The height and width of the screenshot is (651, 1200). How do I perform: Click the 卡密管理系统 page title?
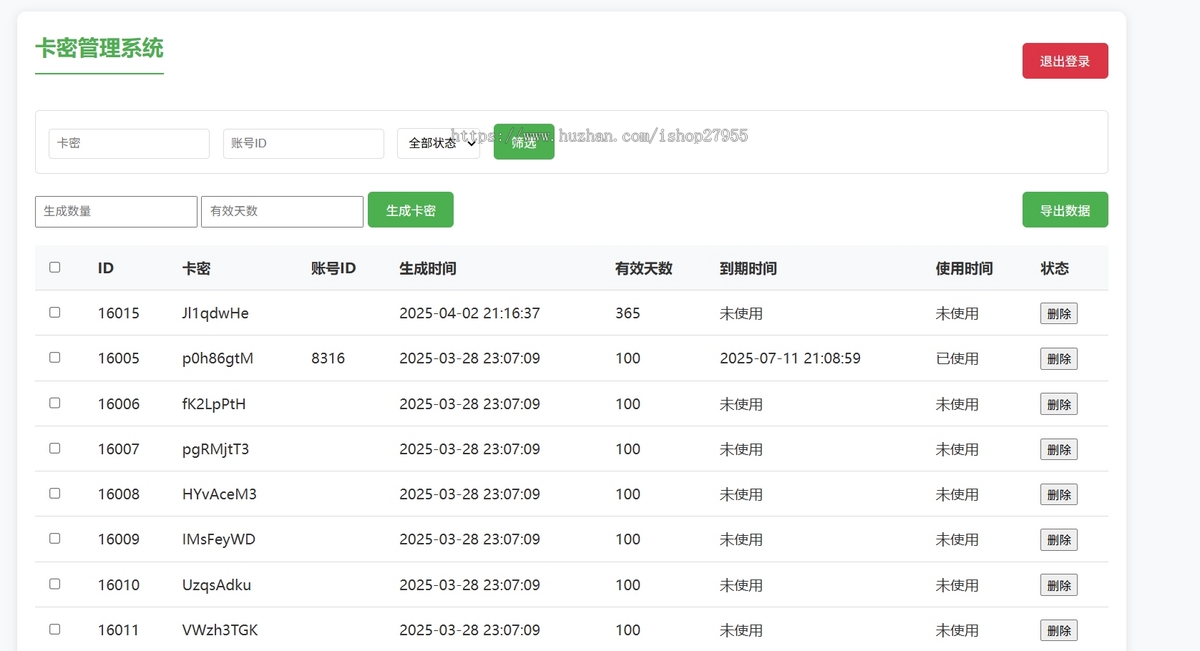pyautogui.click(x=99, y=48)
